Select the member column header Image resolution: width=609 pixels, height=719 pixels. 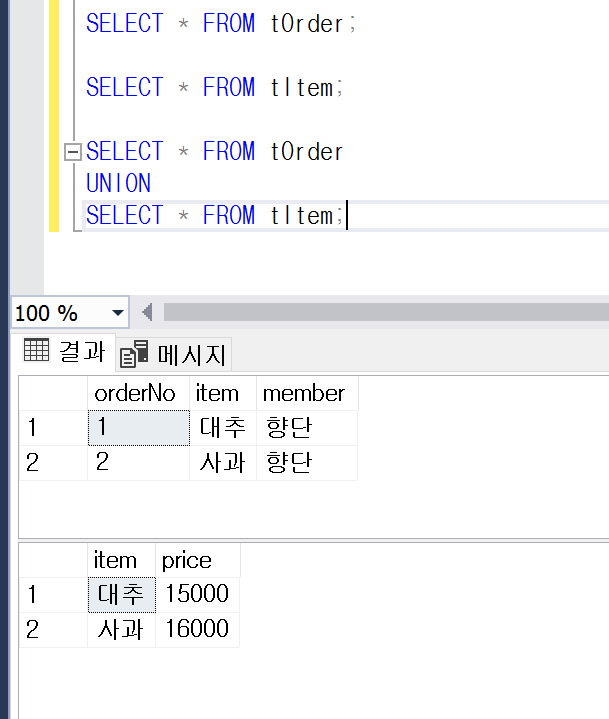(x=307, y=393)
